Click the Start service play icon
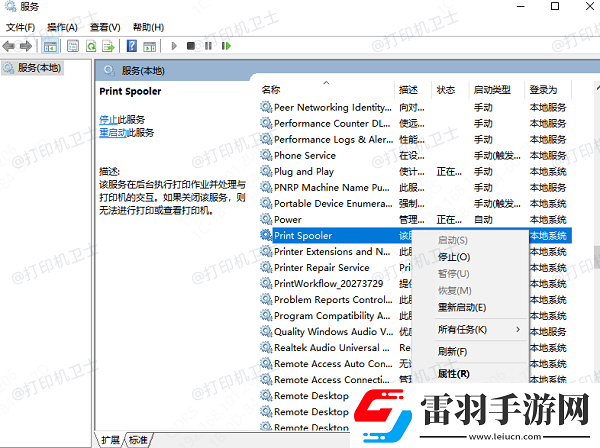 174,46
